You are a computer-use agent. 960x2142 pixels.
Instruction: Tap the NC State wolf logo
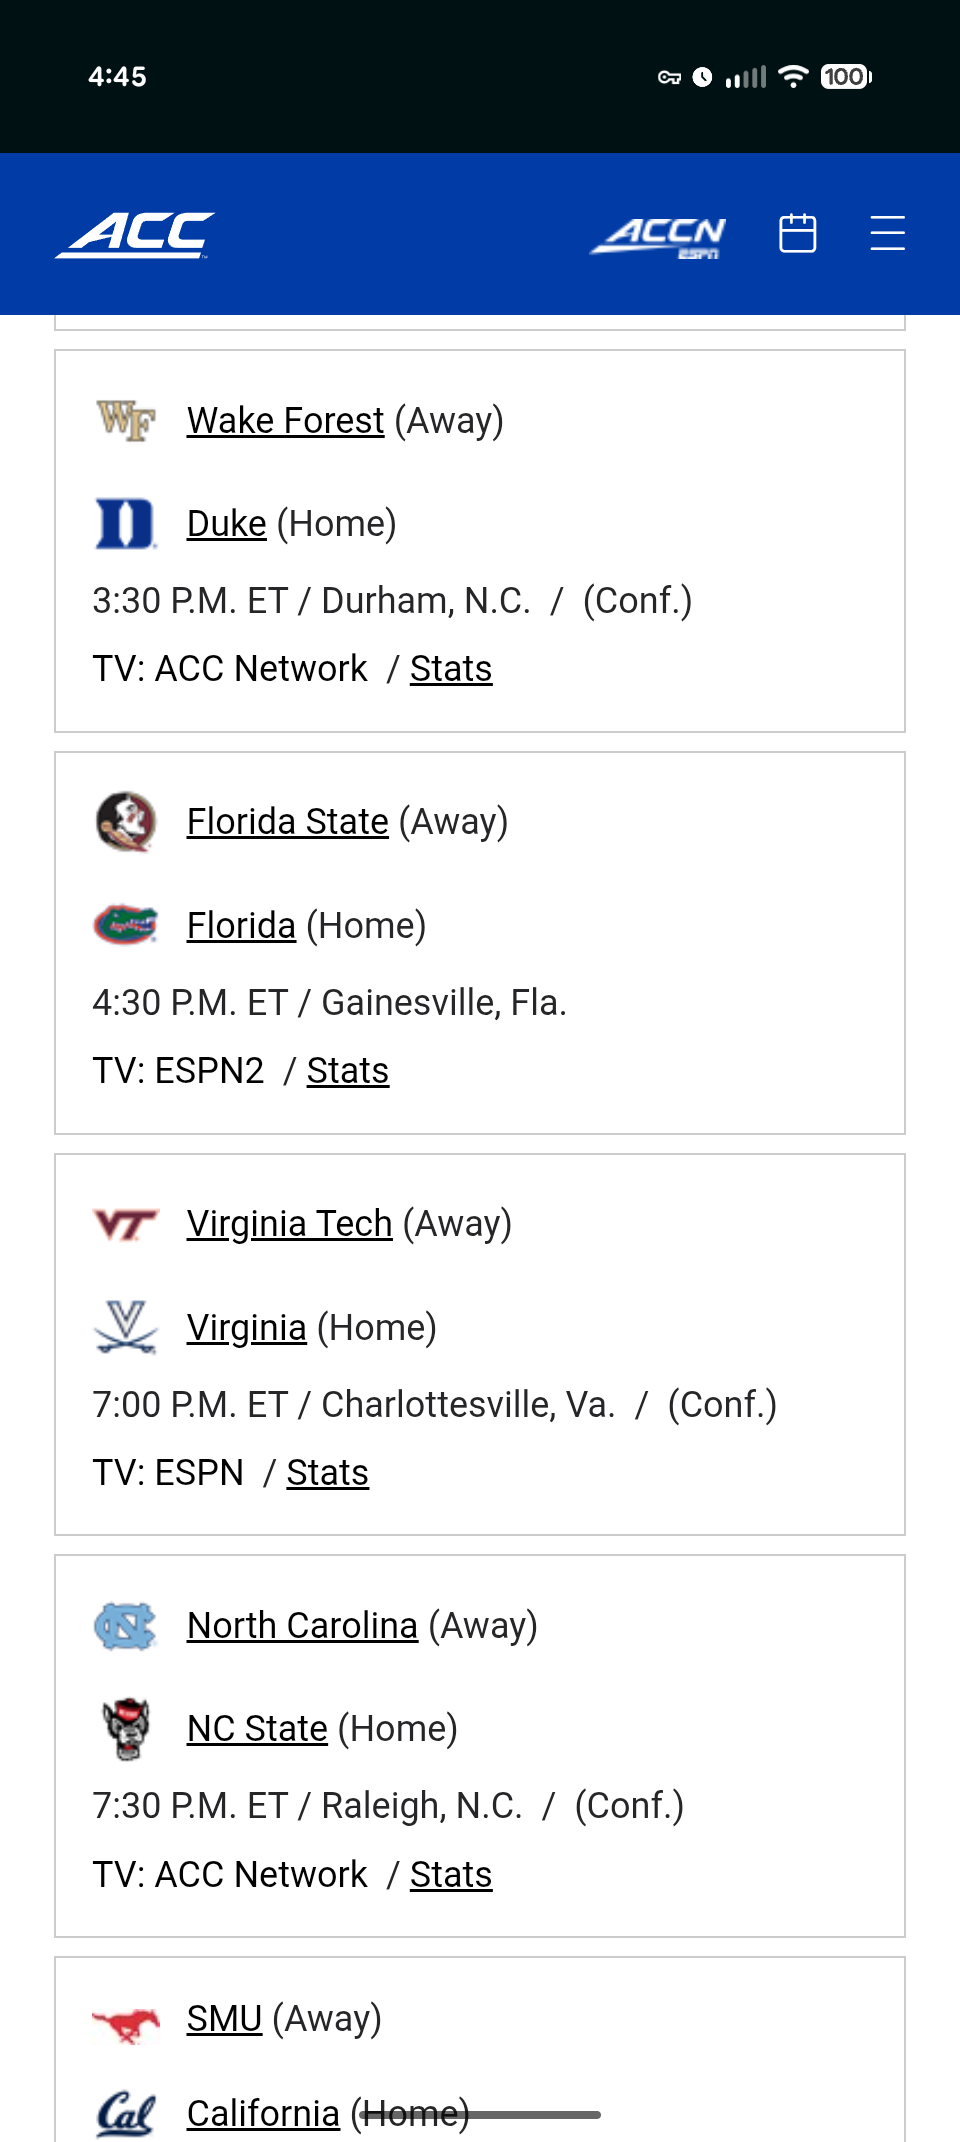pyautogui.click(x=126, y=1729)
